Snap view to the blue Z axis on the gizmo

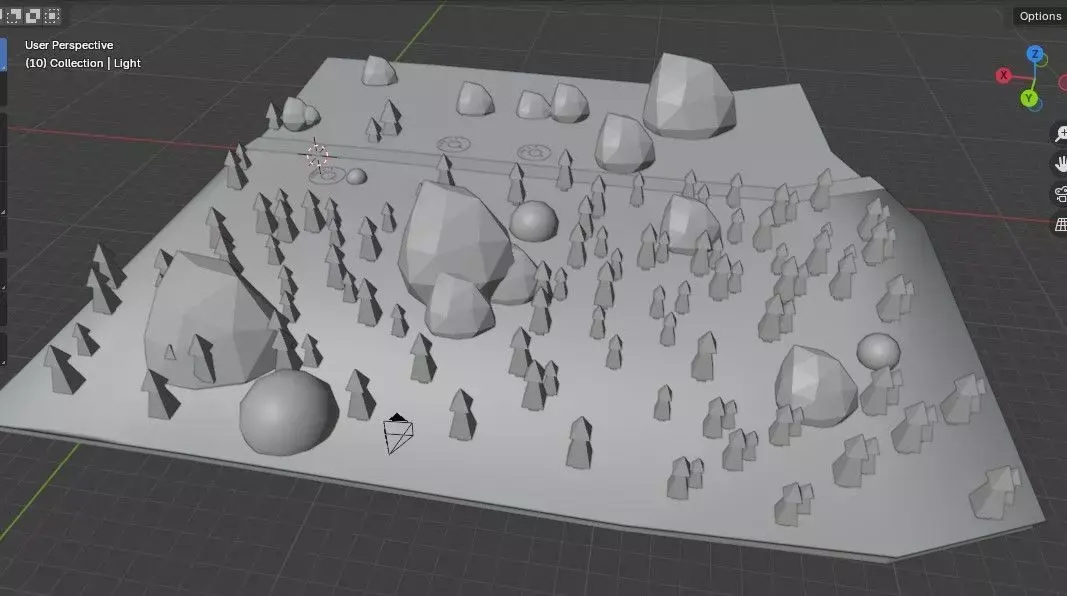pos(1035,54)
